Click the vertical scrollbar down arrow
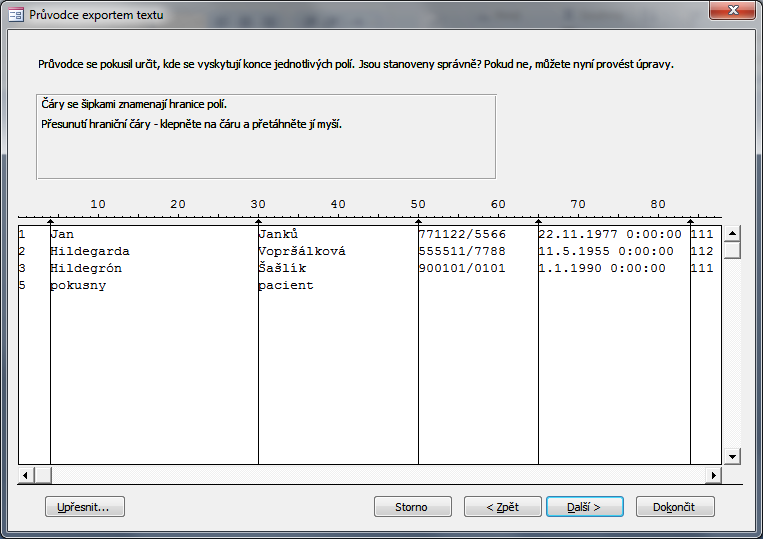 (x=732, y=456)
